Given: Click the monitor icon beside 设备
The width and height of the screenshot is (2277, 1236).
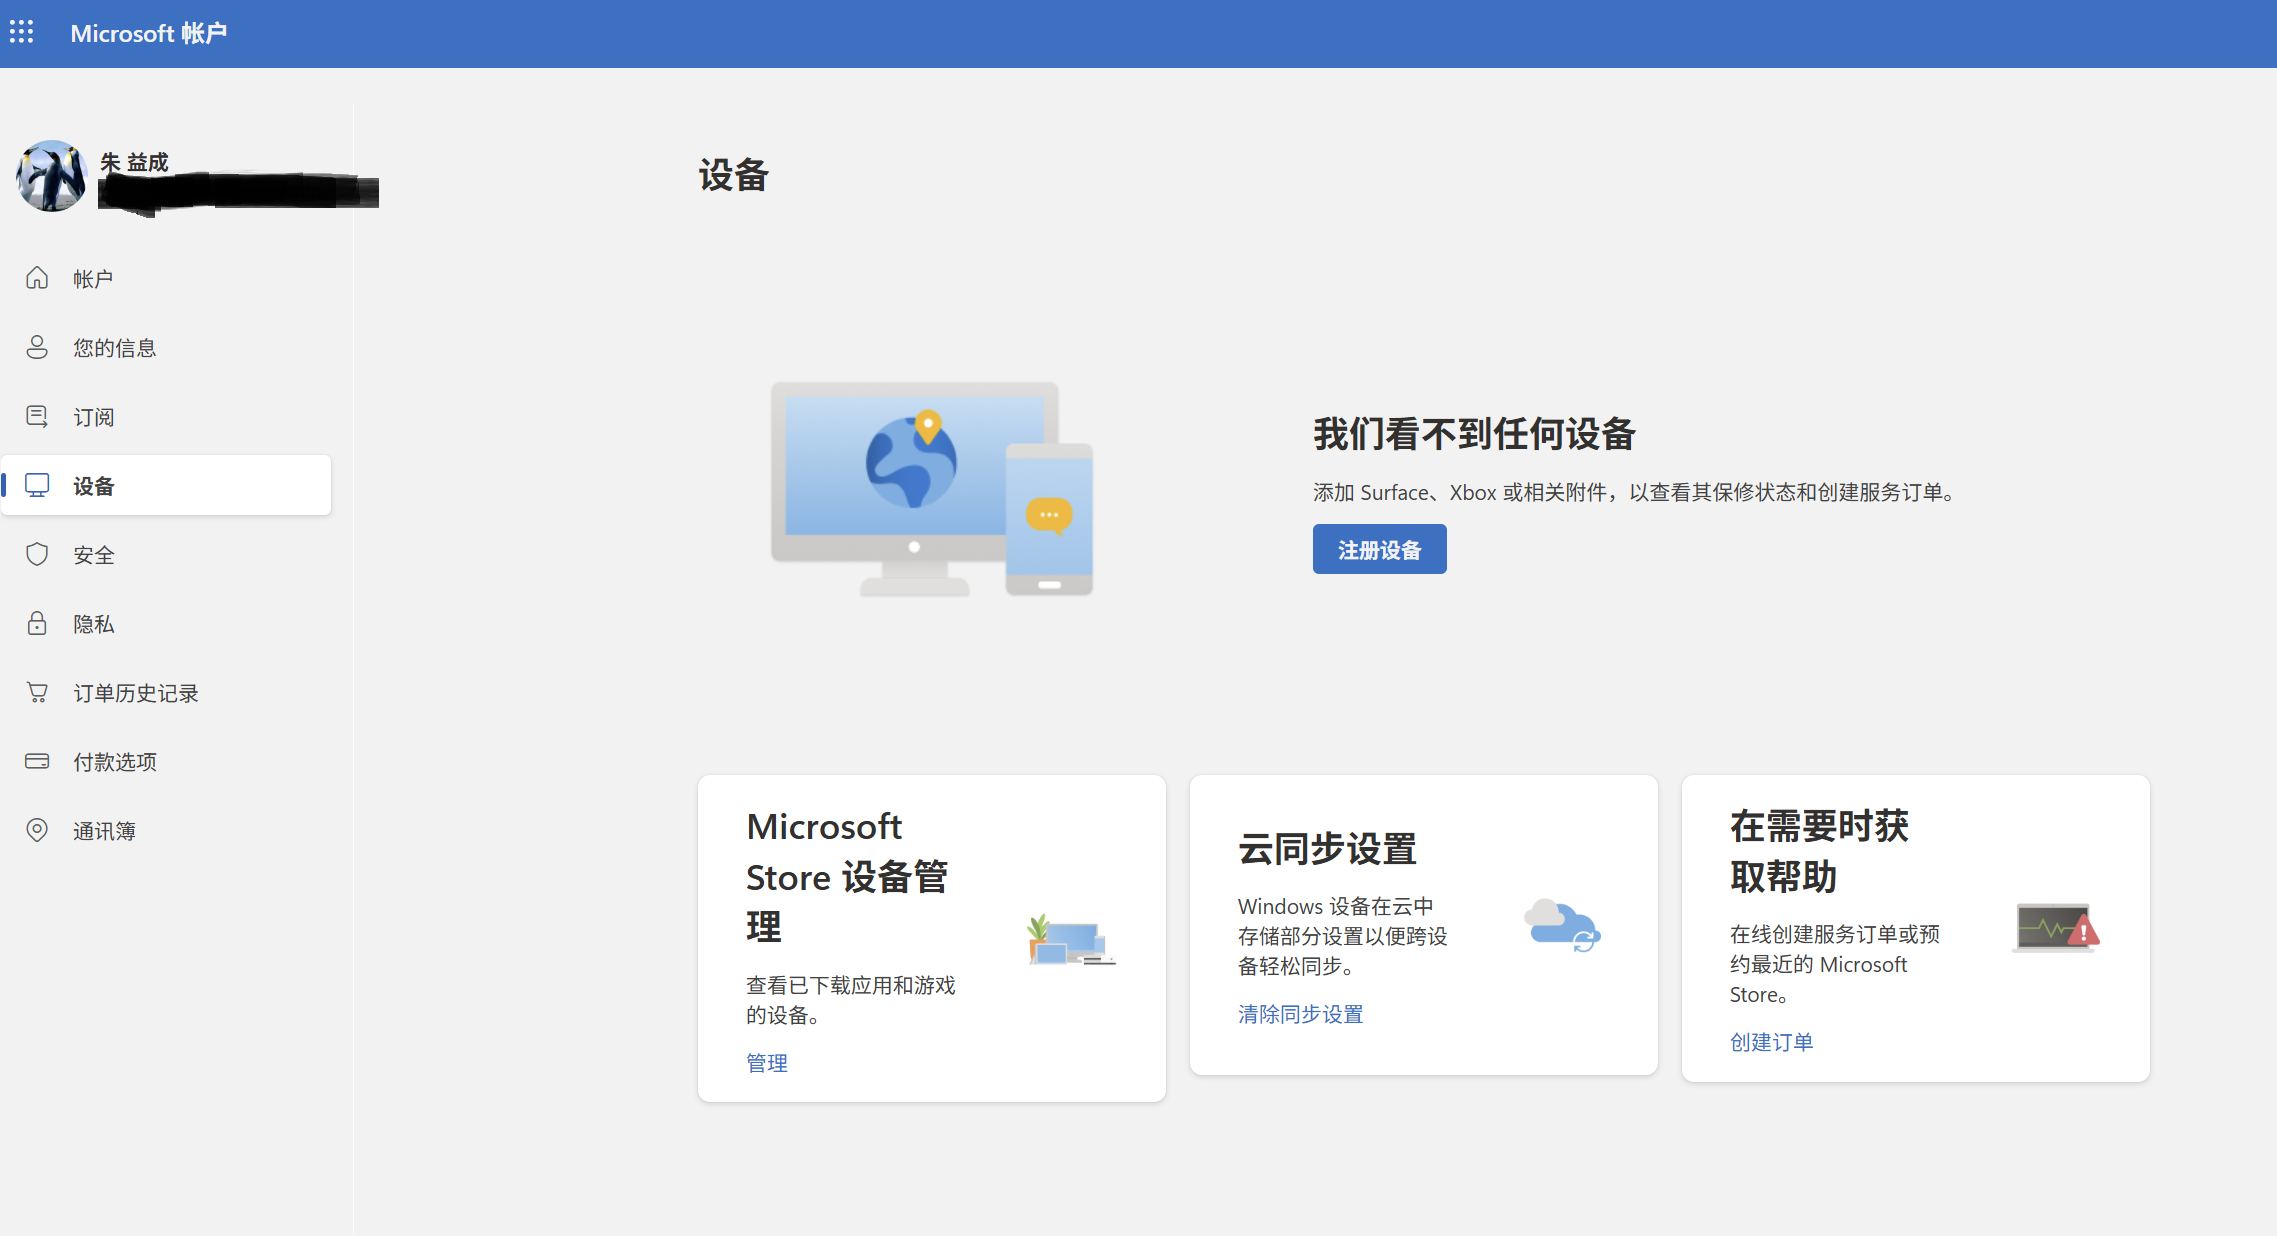Looking at the screenshot, I should click(37, 485).
